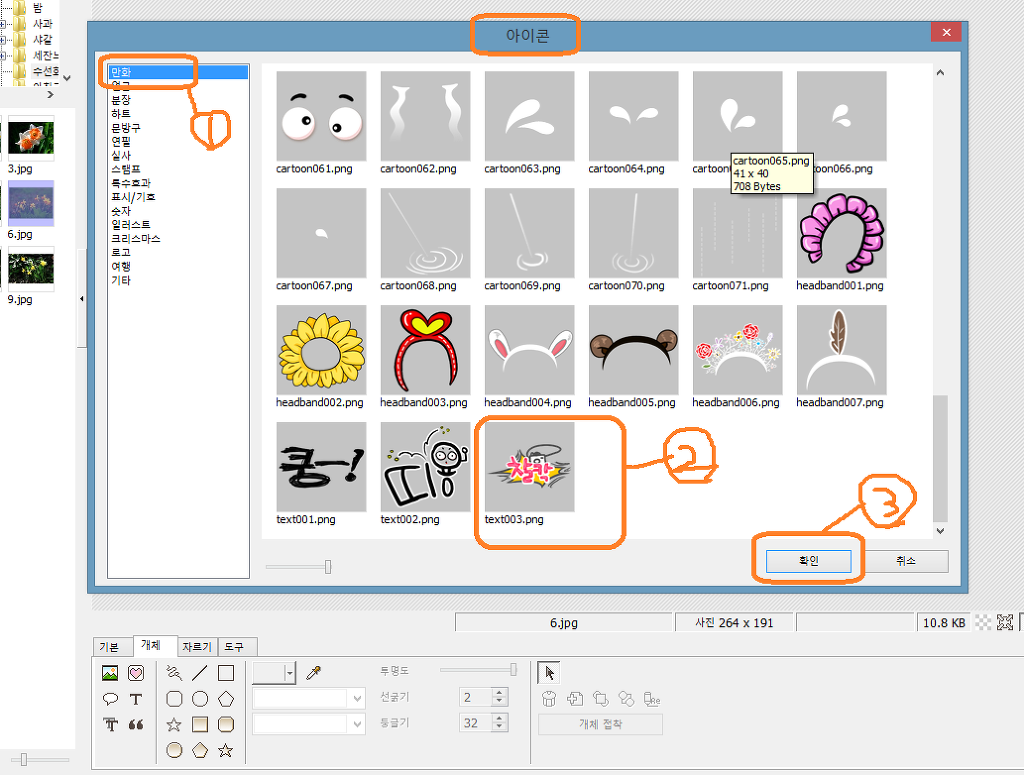Select the outline pentagon shape tool
This screenshot has height=775, width=1024.
click(226, 699)
